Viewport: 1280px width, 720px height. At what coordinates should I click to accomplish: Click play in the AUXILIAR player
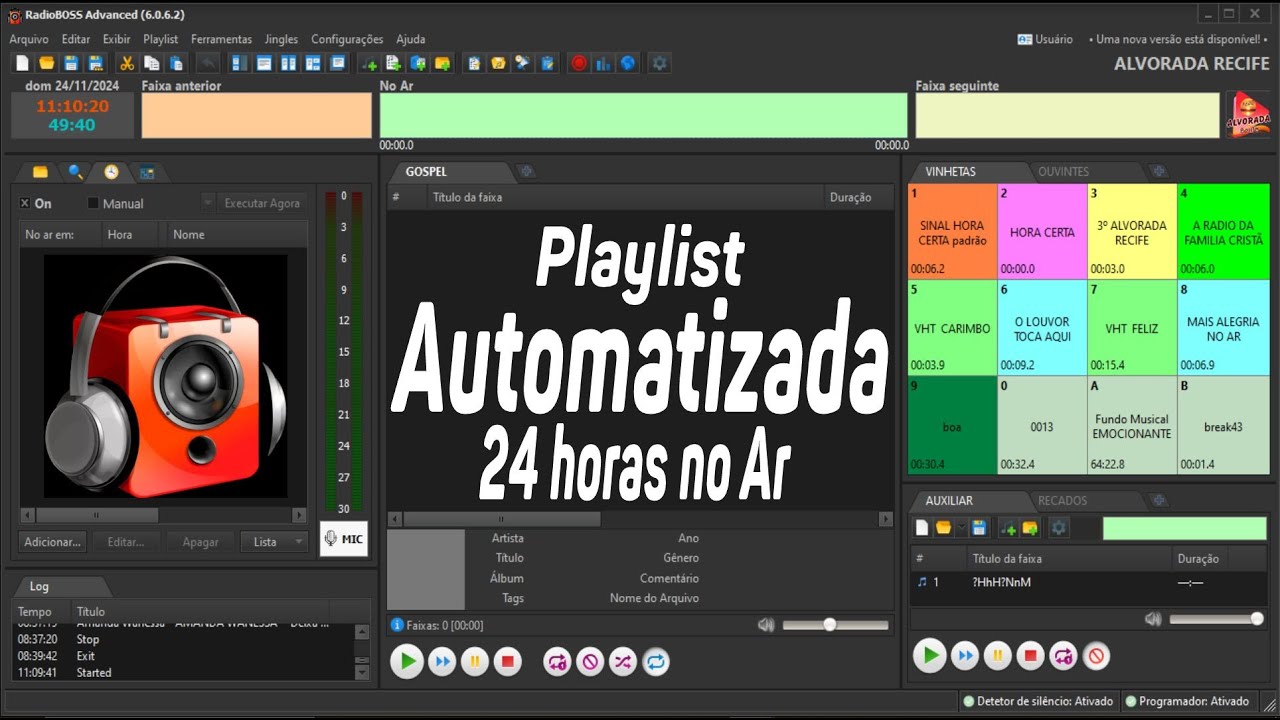click(x=930, y=656)
